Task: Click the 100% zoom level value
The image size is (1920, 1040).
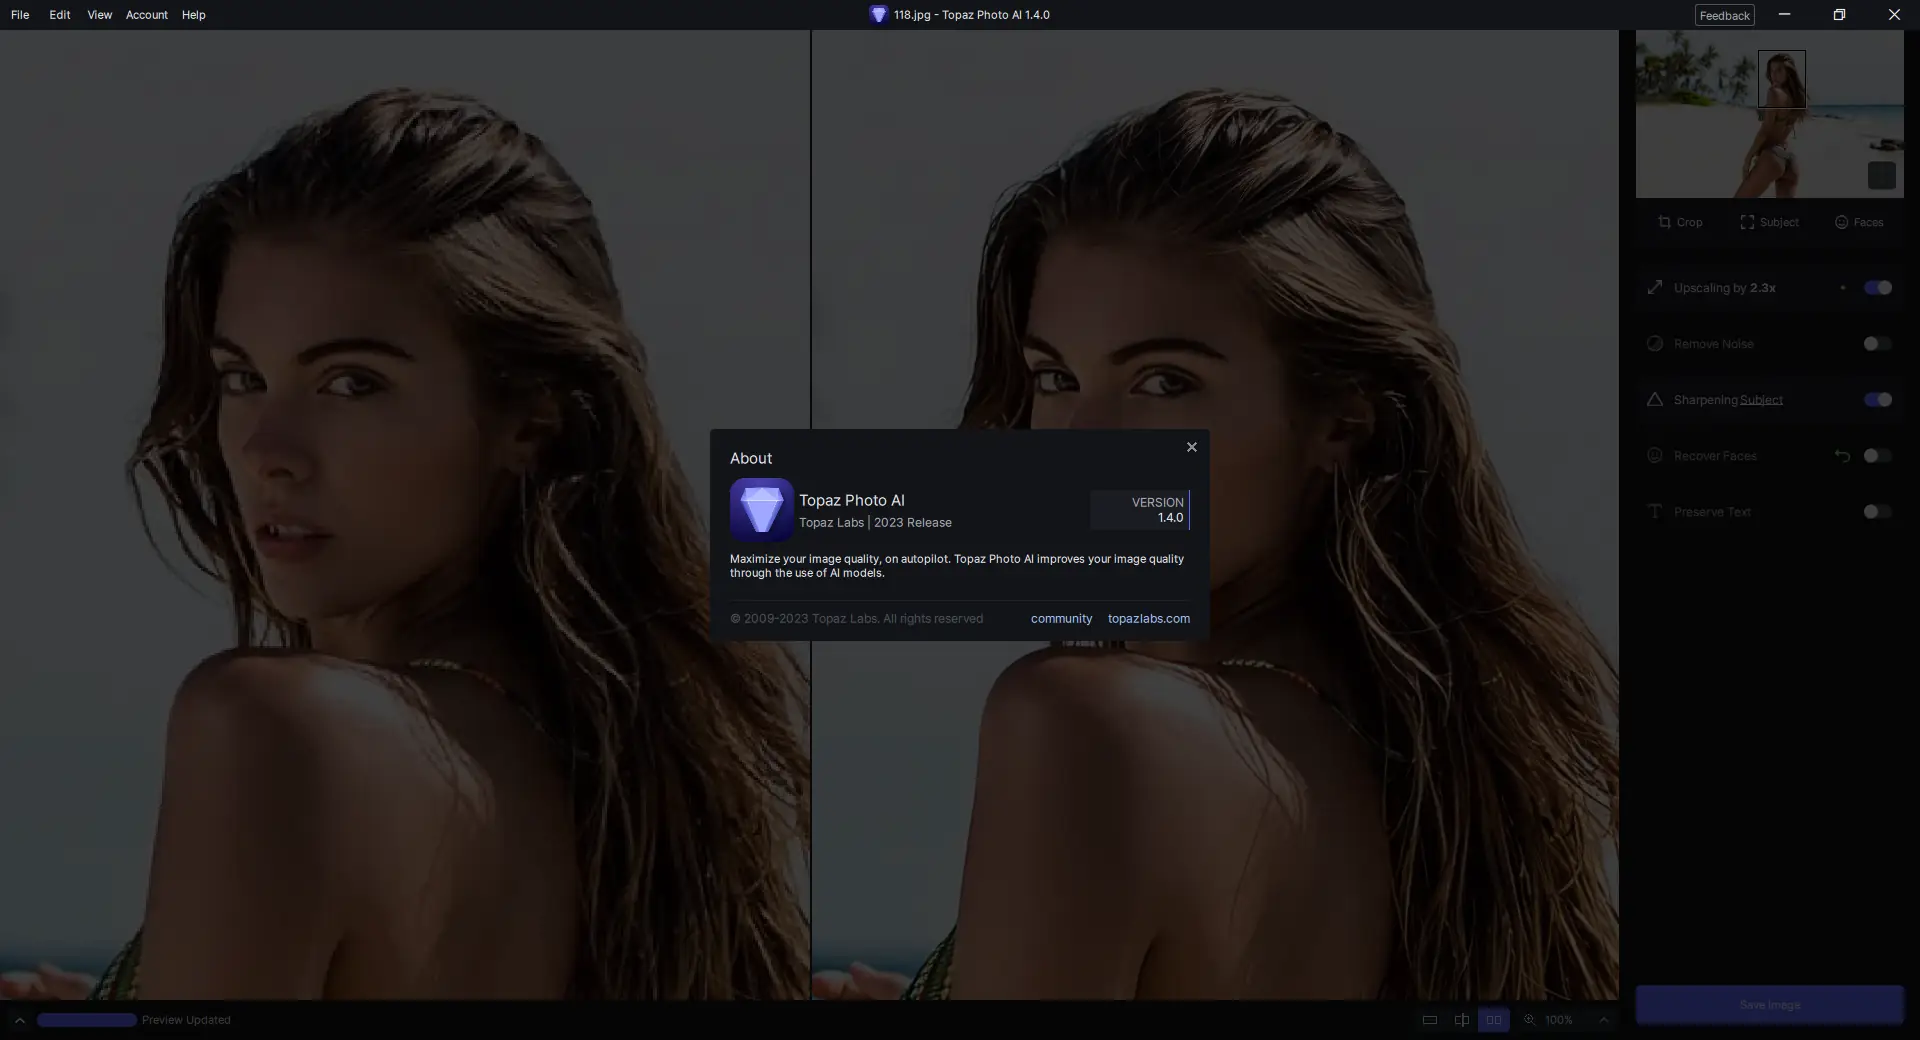Action: [x=1559, y=1020]
